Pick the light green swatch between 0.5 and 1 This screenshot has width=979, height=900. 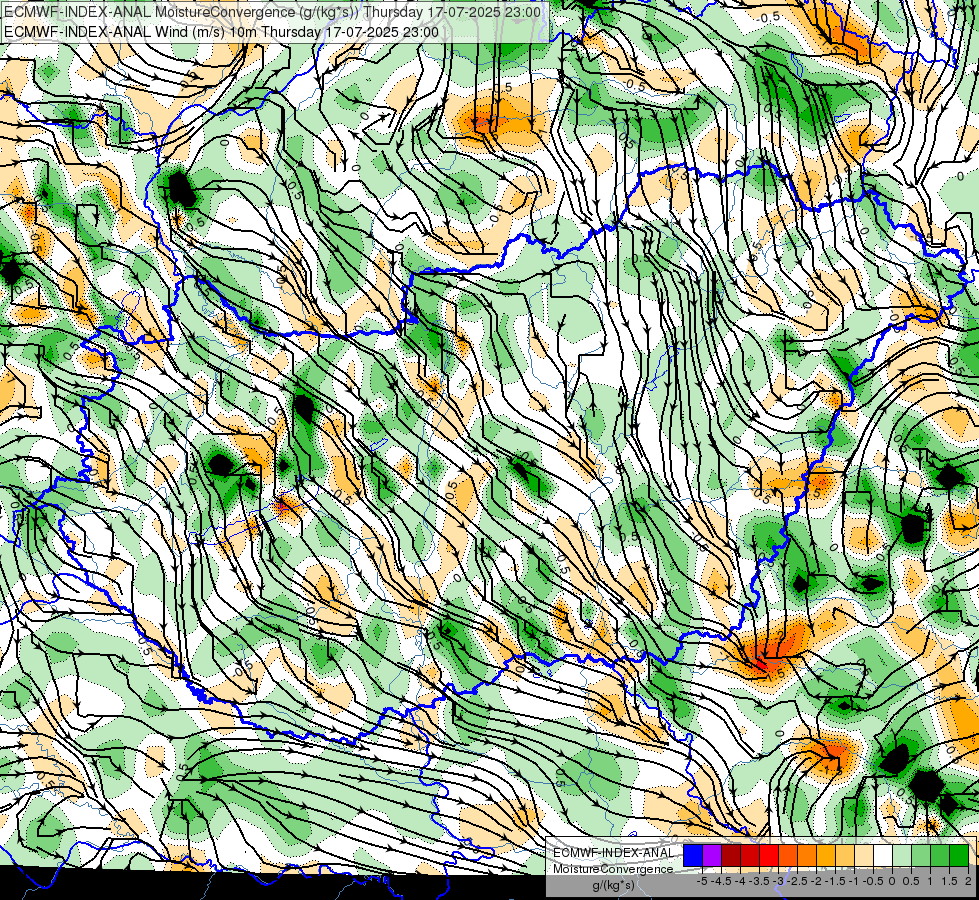(x=921, y=856)
